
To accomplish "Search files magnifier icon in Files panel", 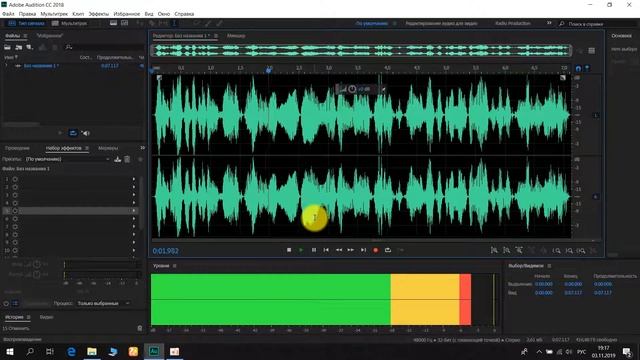I will 69,47.
